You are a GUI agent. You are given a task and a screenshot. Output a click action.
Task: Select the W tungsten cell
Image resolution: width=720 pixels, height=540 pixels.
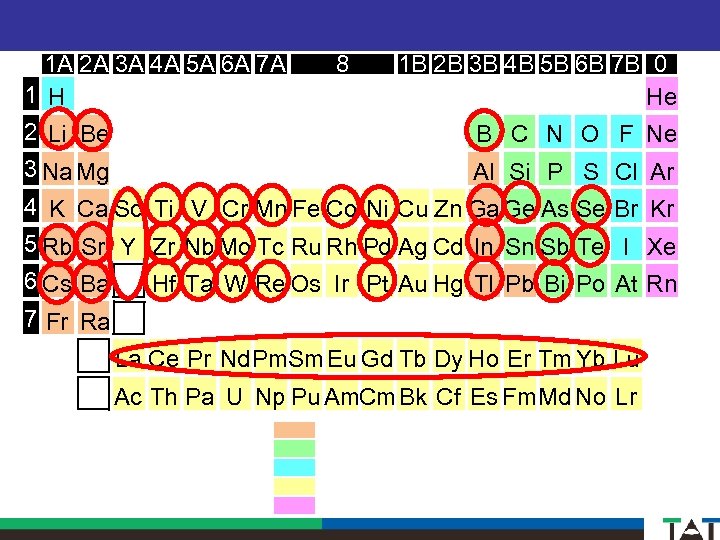tap(235, 281)
